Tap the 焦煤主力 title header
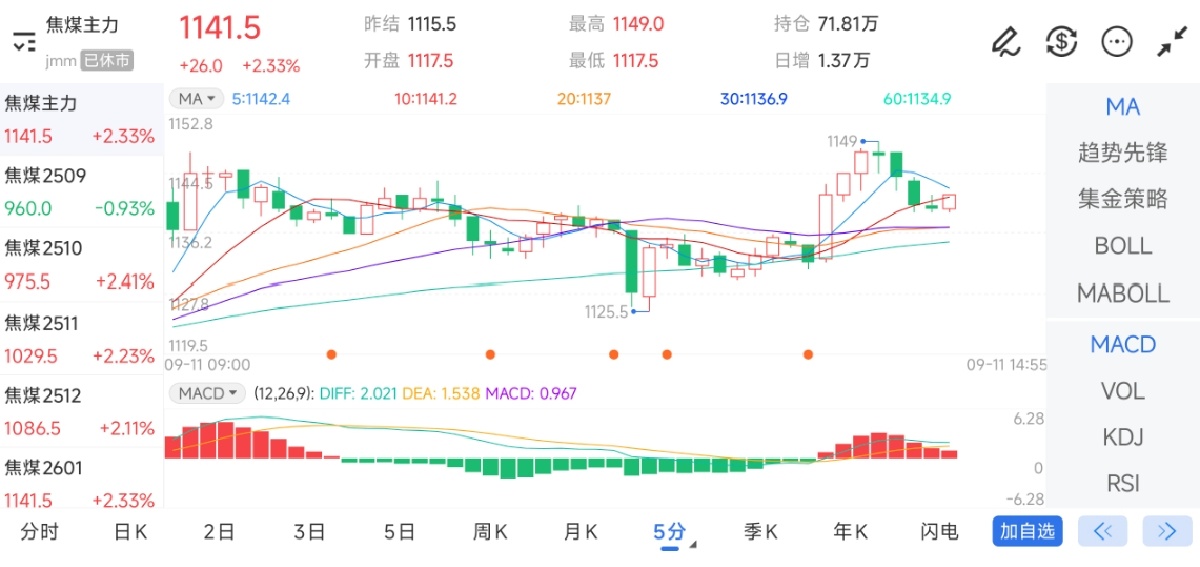This screenshot has width=1200, height=567. [82, 25]
